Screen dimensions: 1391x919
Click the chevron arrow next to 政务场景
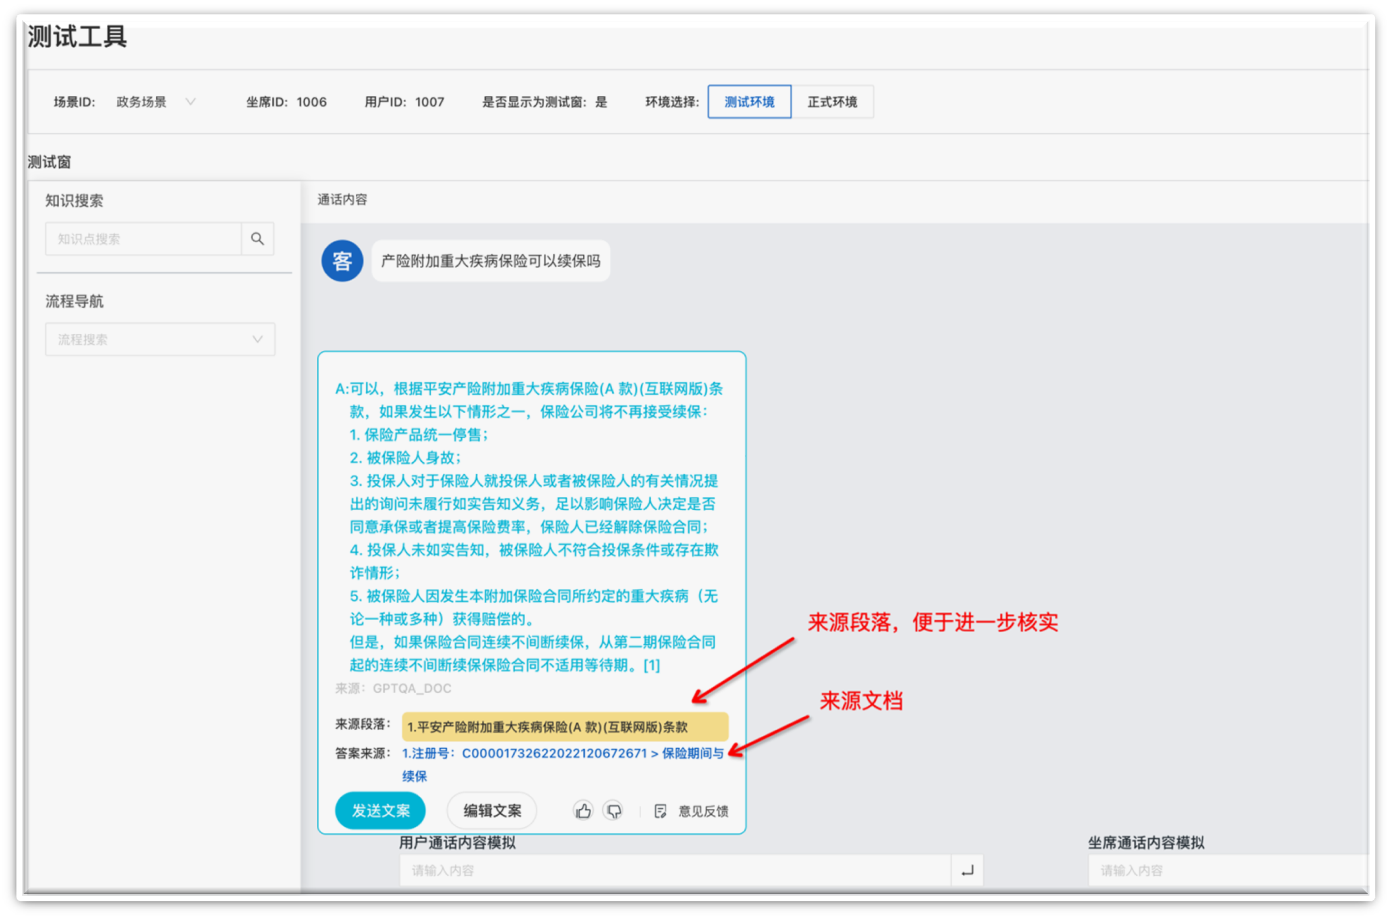click(191, 102)
